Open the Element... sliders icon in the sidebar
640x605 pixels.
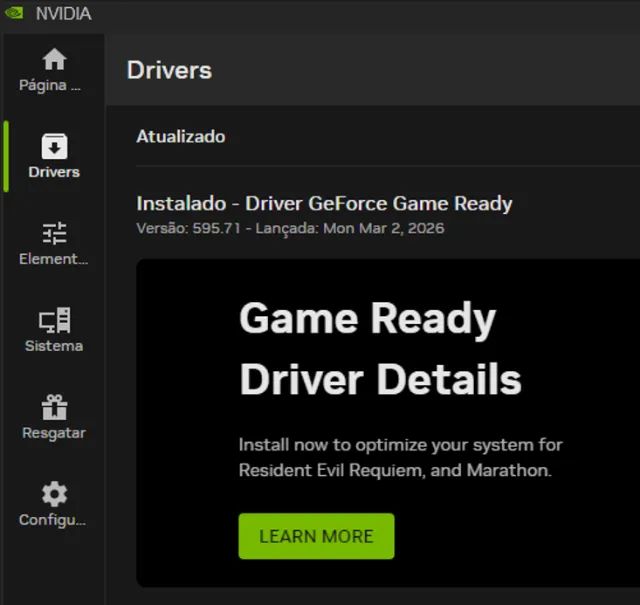[x=54, y=233]
